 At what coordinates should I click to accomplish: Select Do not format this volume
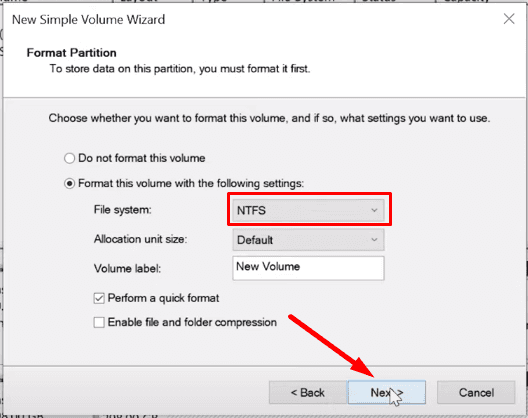[69, 158]
